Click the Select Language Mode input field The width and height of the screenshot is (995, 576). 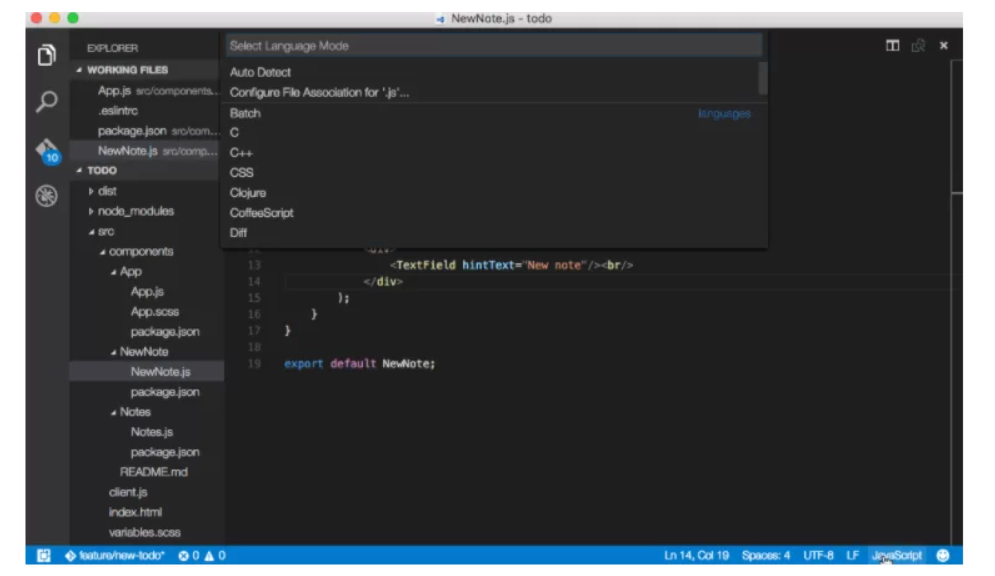pos(400,44)
